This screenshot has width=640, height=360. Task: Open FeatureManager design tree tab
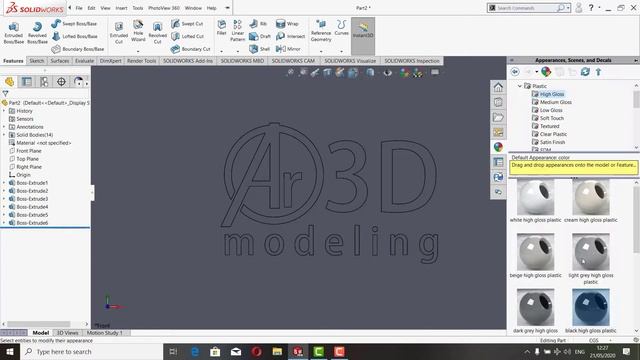click(9, 82)
